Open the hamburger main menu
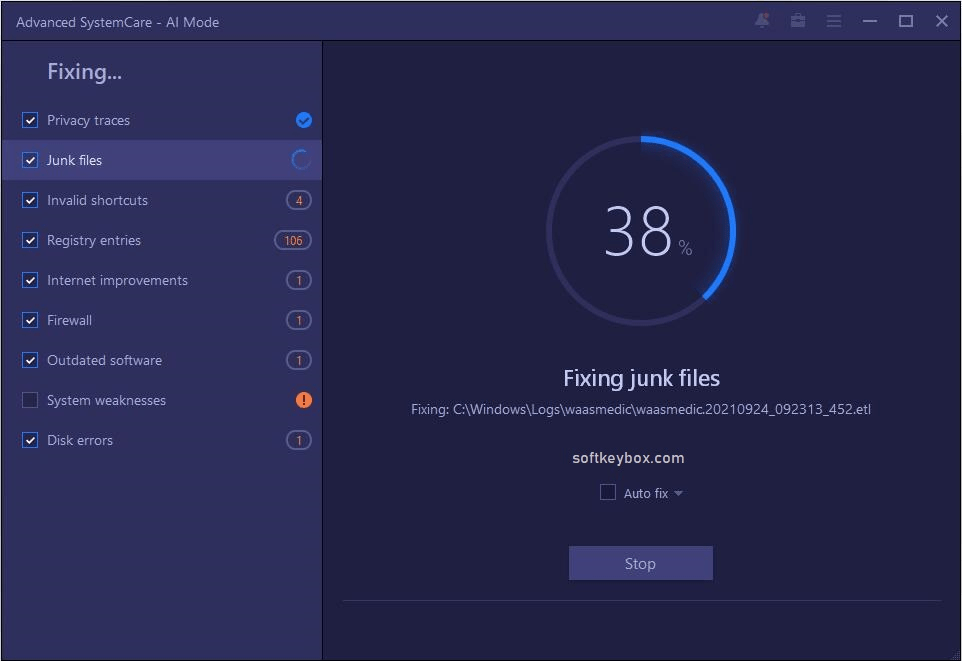The image size is (962, 661). click(x=833, y=20)
